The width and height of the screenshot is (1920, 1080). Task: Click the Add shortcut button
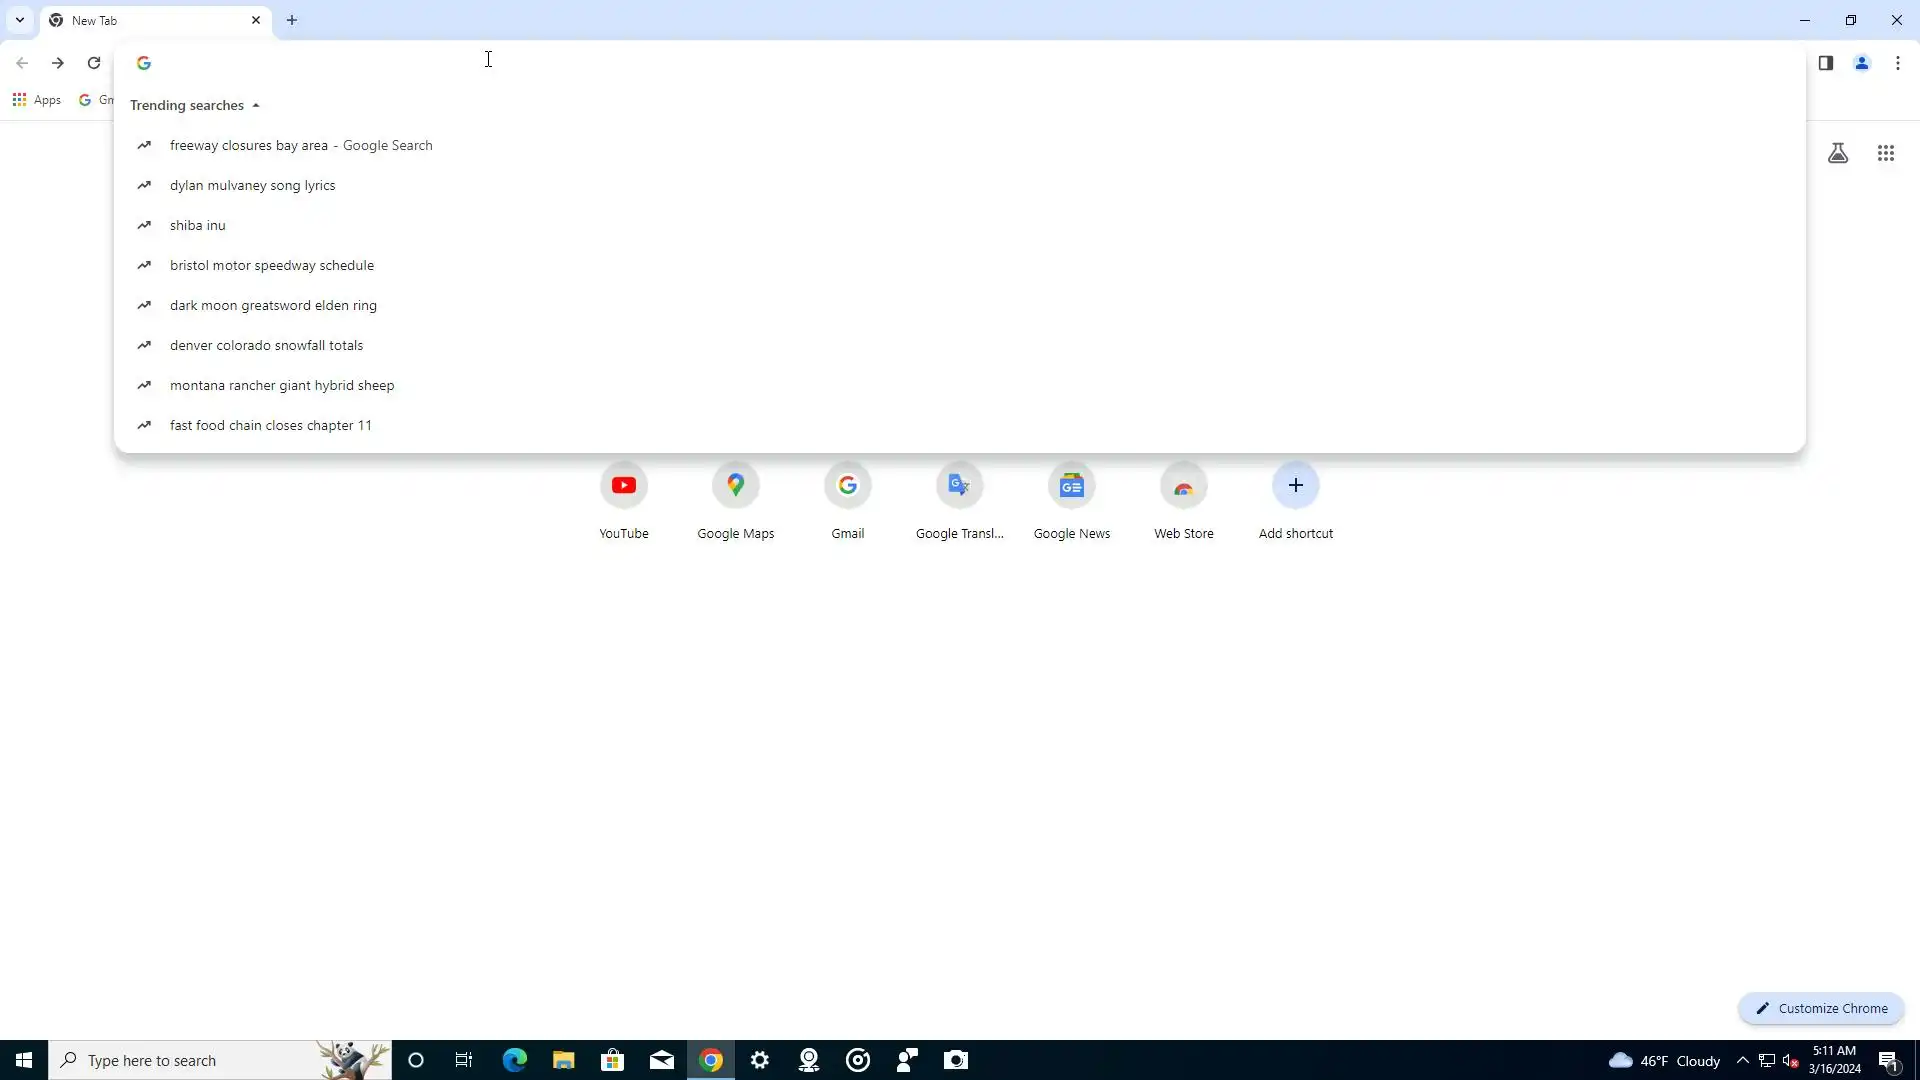[x=1296, y=486]
